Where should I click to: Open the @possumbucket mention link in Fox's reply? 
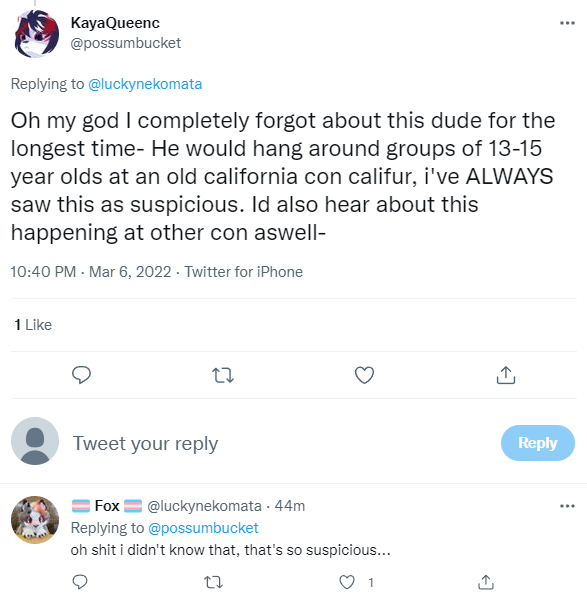tap(203, 528)
